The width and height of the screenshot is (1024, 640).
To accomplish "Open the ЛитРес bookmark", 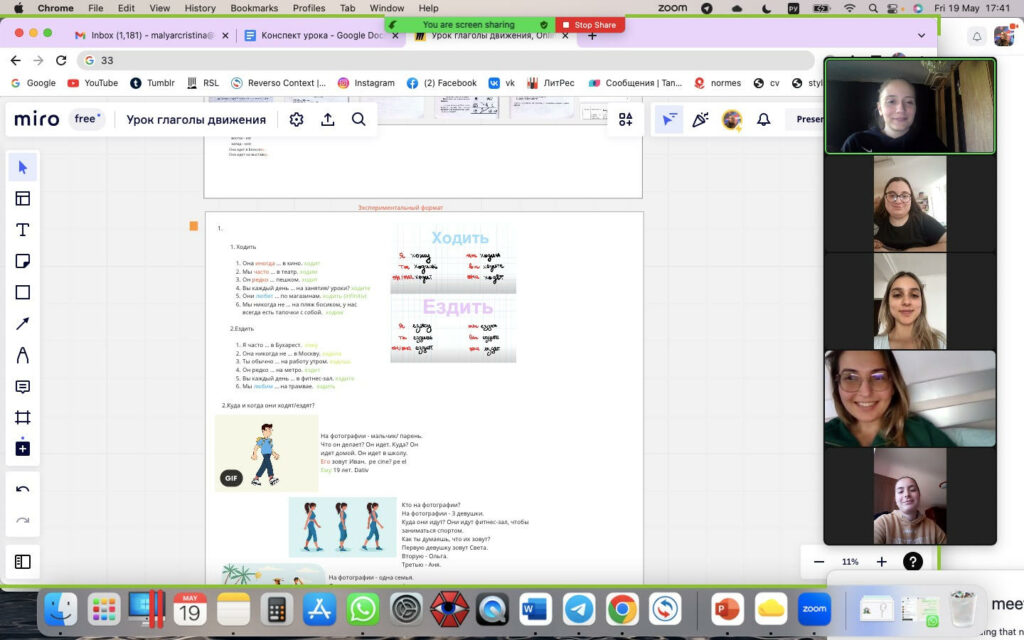I will [x=551, y=83].
